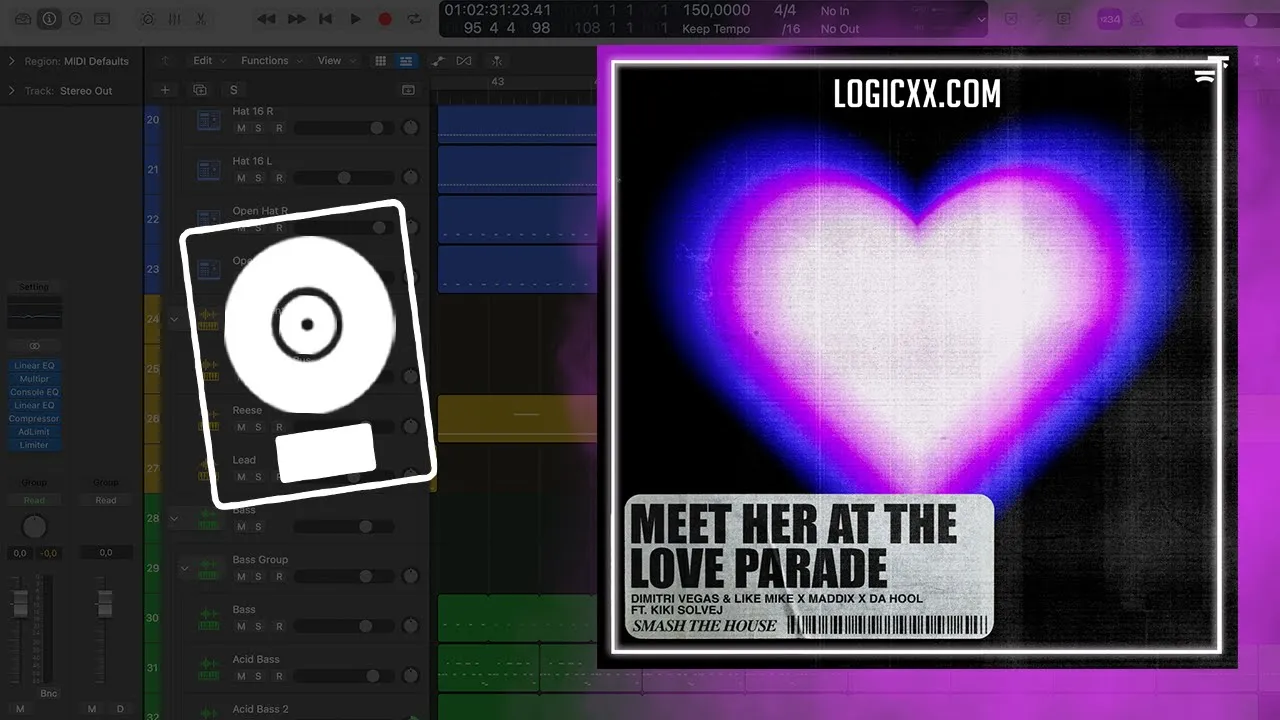Open LCD display mode dropdown arrow
Image resolution: width=1280 pixels, height=720 pixels.
point(981,19)
